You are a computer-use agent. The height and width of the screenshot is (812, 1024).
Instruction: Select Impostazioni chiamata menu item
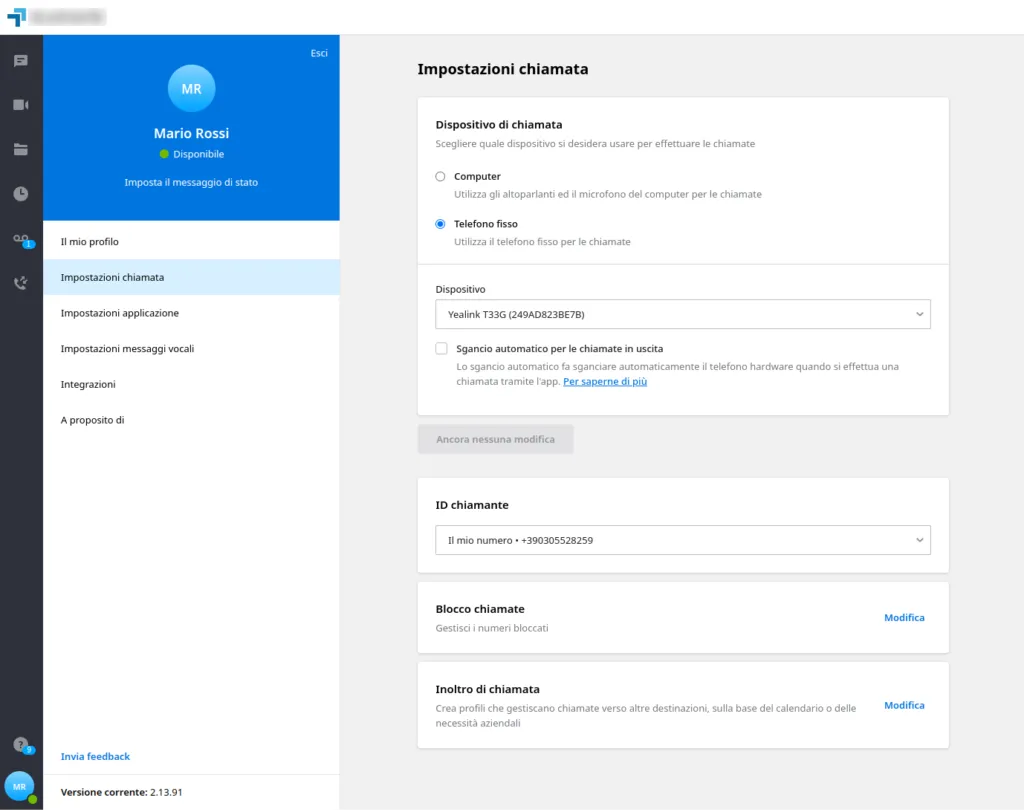pos(191,277)
